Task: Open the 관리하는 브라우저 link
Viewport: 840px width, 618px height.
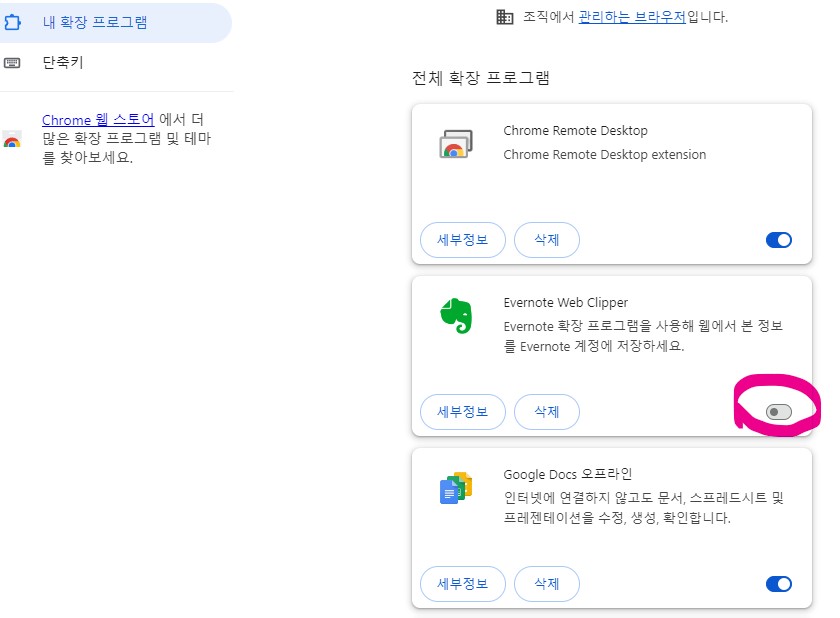Action: (632, 17)
